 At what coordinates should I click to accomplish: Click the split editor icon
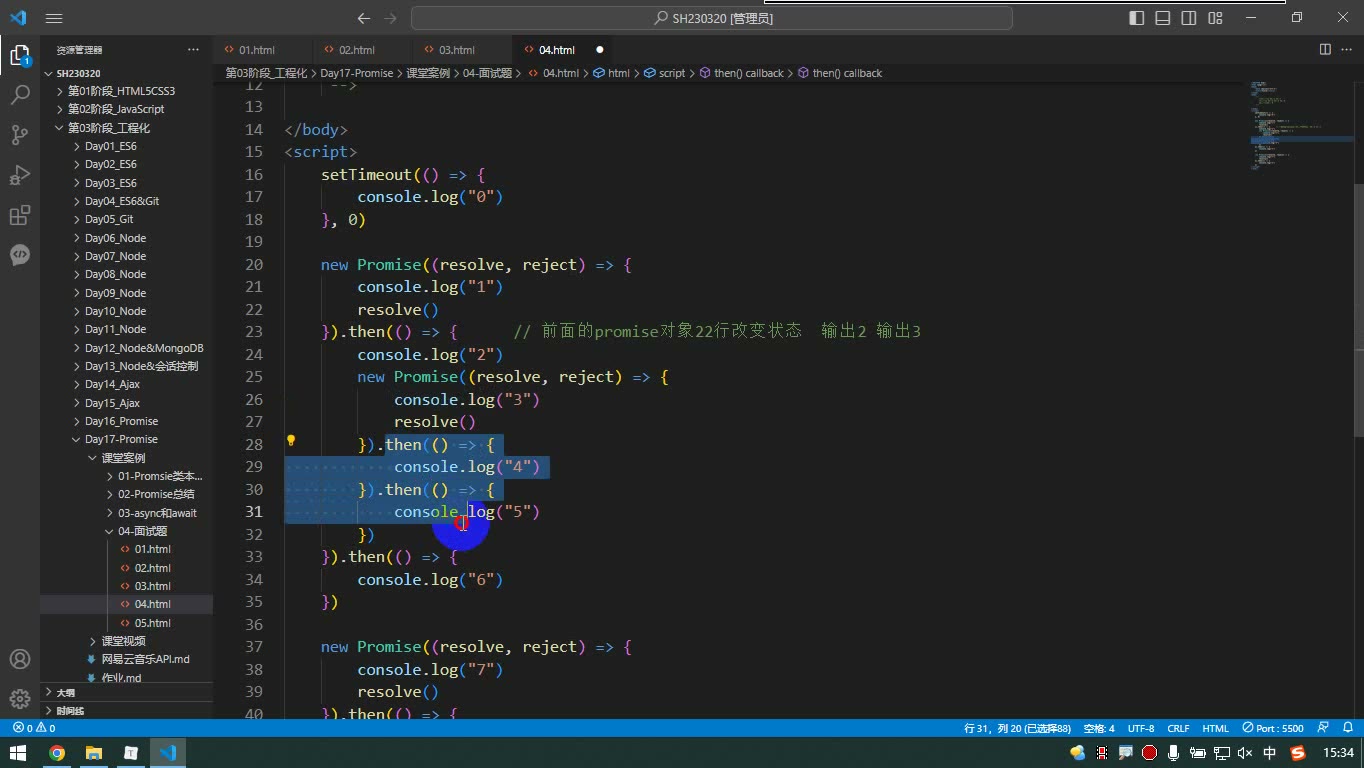point(1325,49)
